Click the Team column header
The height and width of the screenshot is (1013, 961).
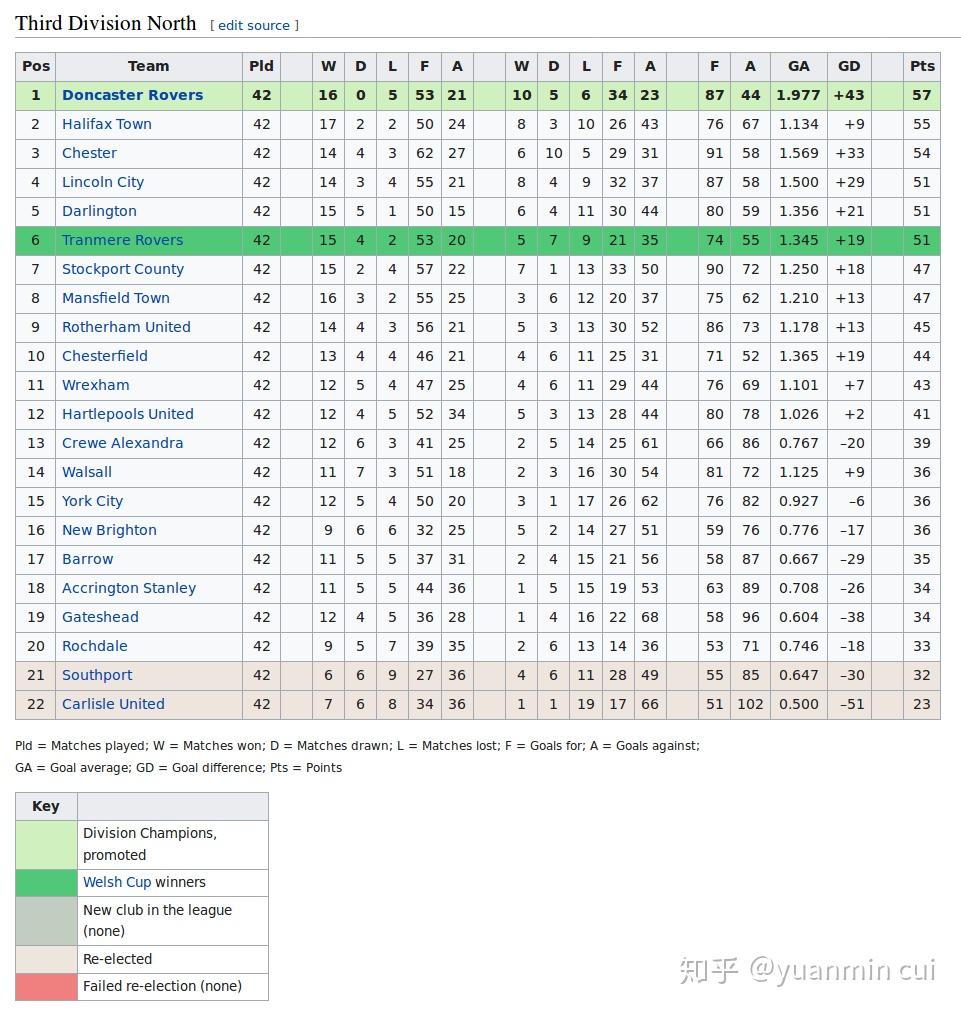[148, 66]
